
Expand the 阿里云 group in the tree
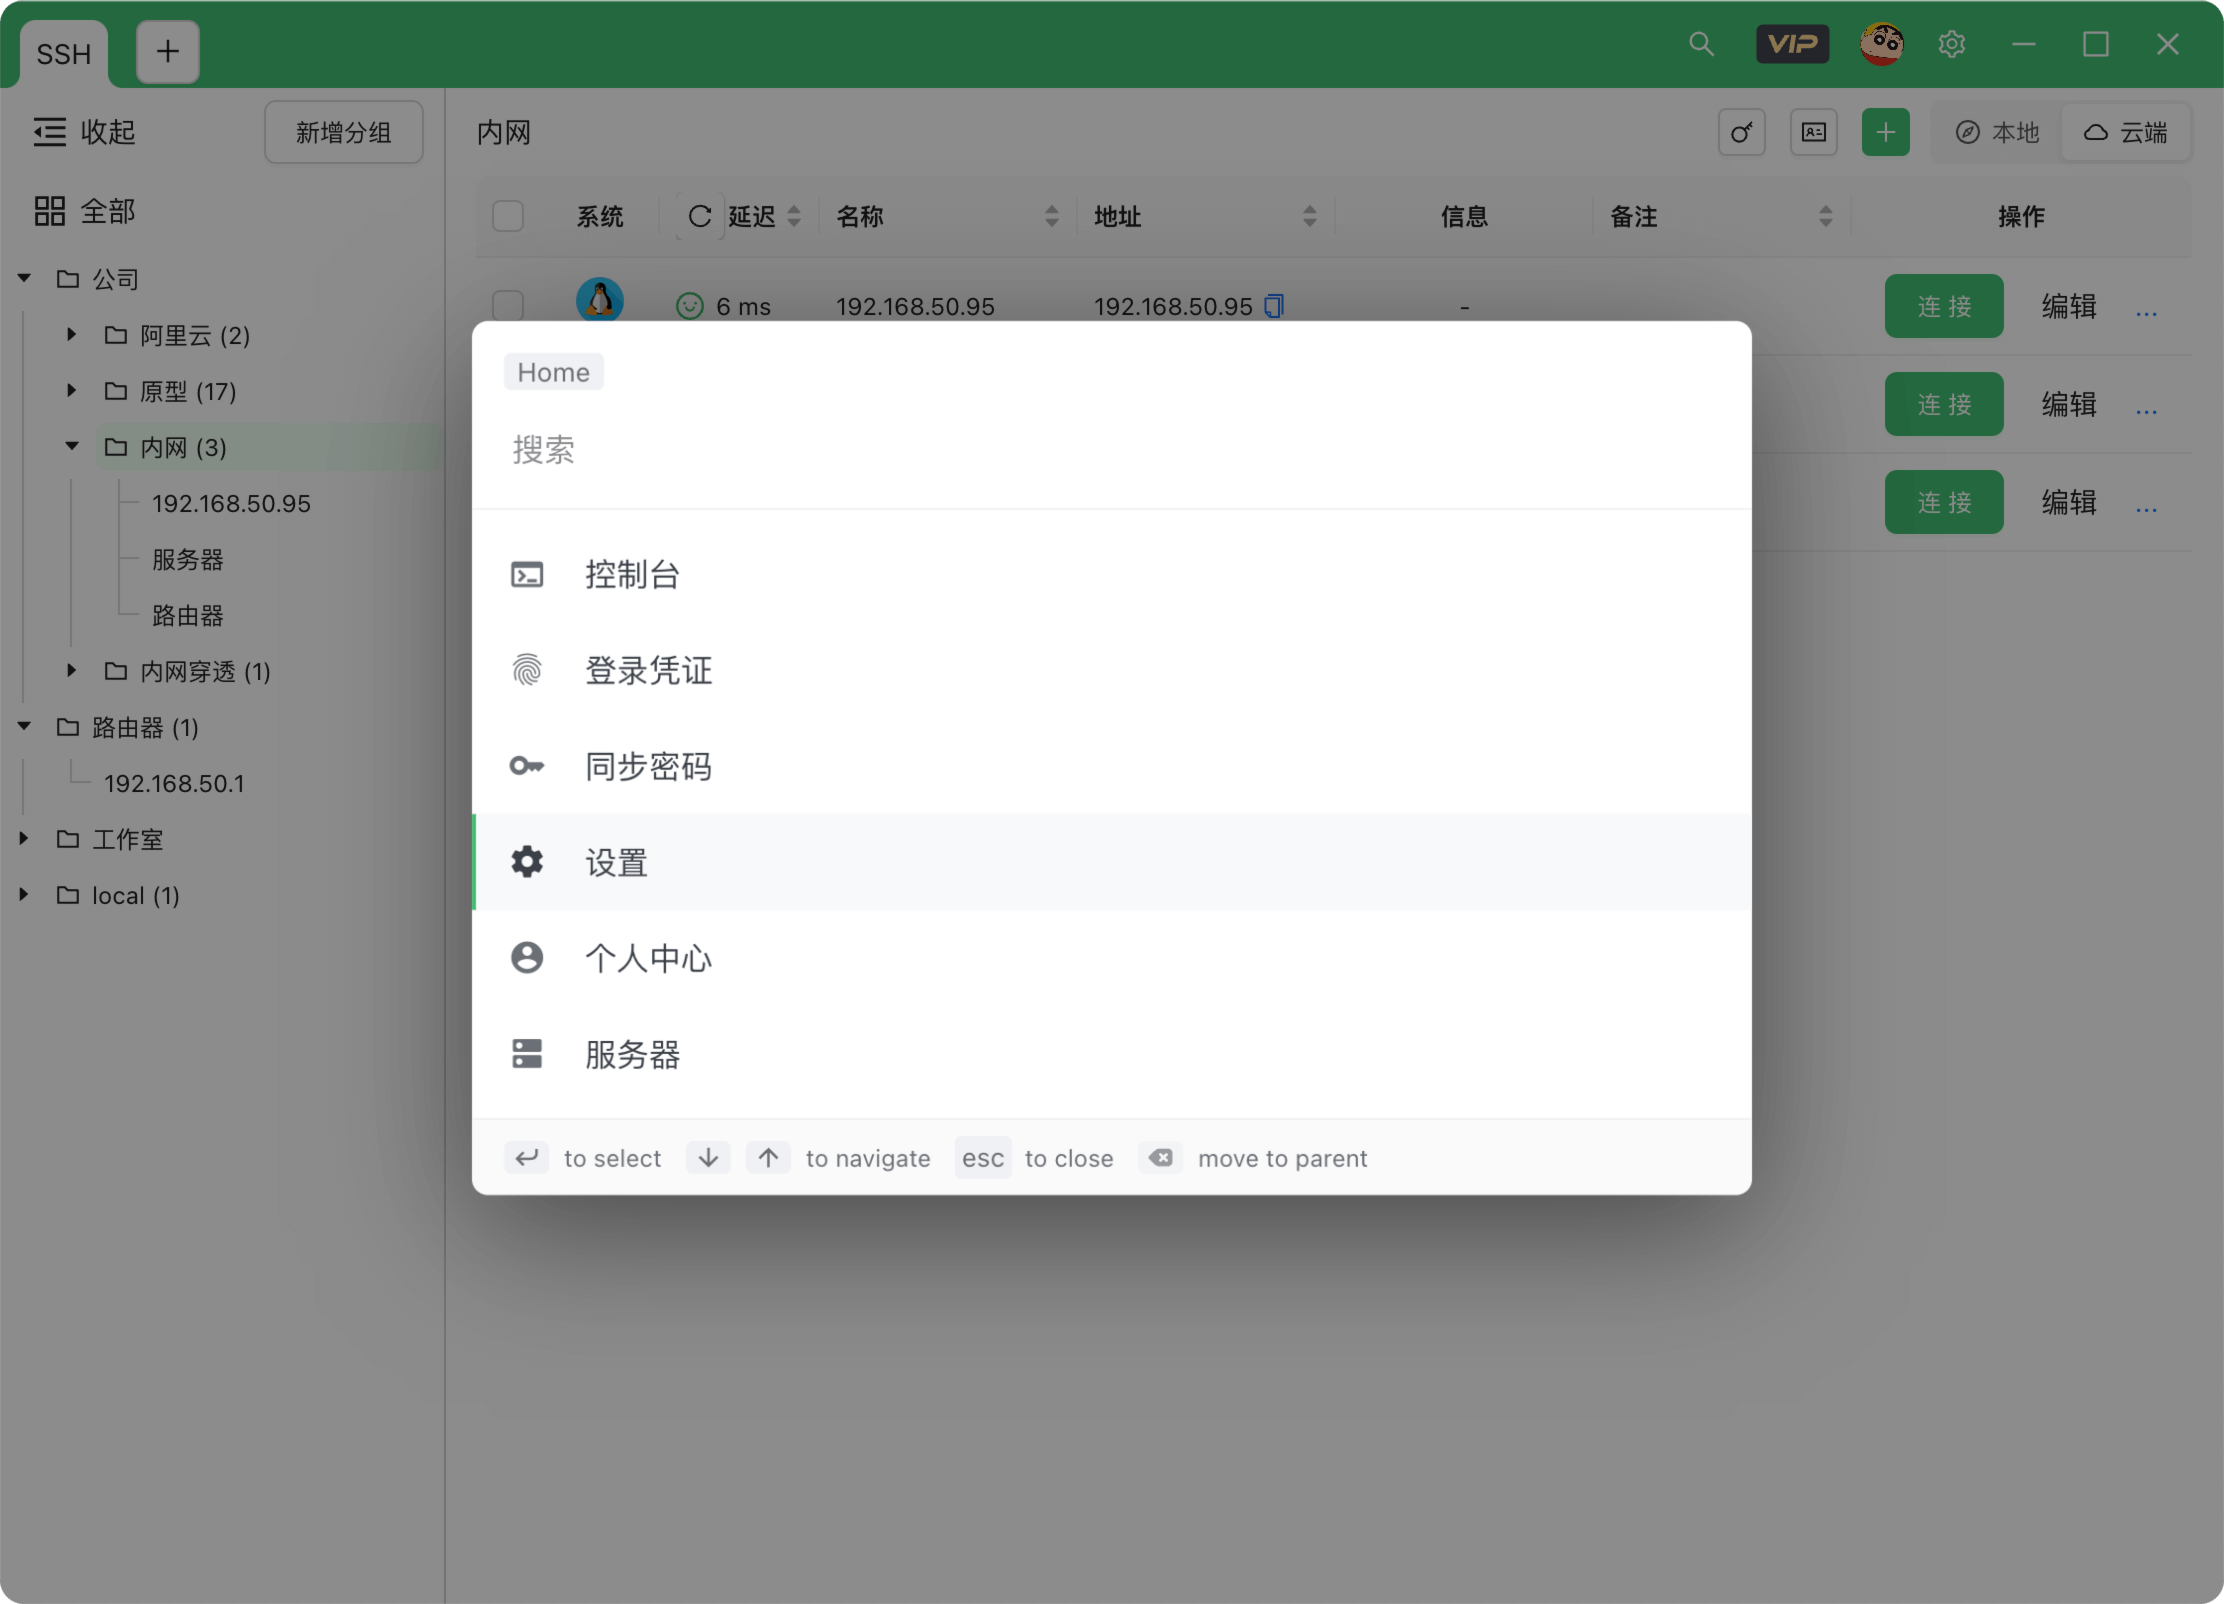(70, 335)
